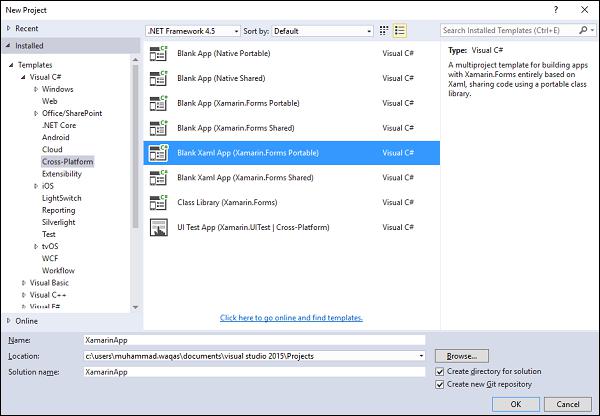The image size is (600, 416).
Task: Select the LightSwitch template category
Action: tap(62, 198)
